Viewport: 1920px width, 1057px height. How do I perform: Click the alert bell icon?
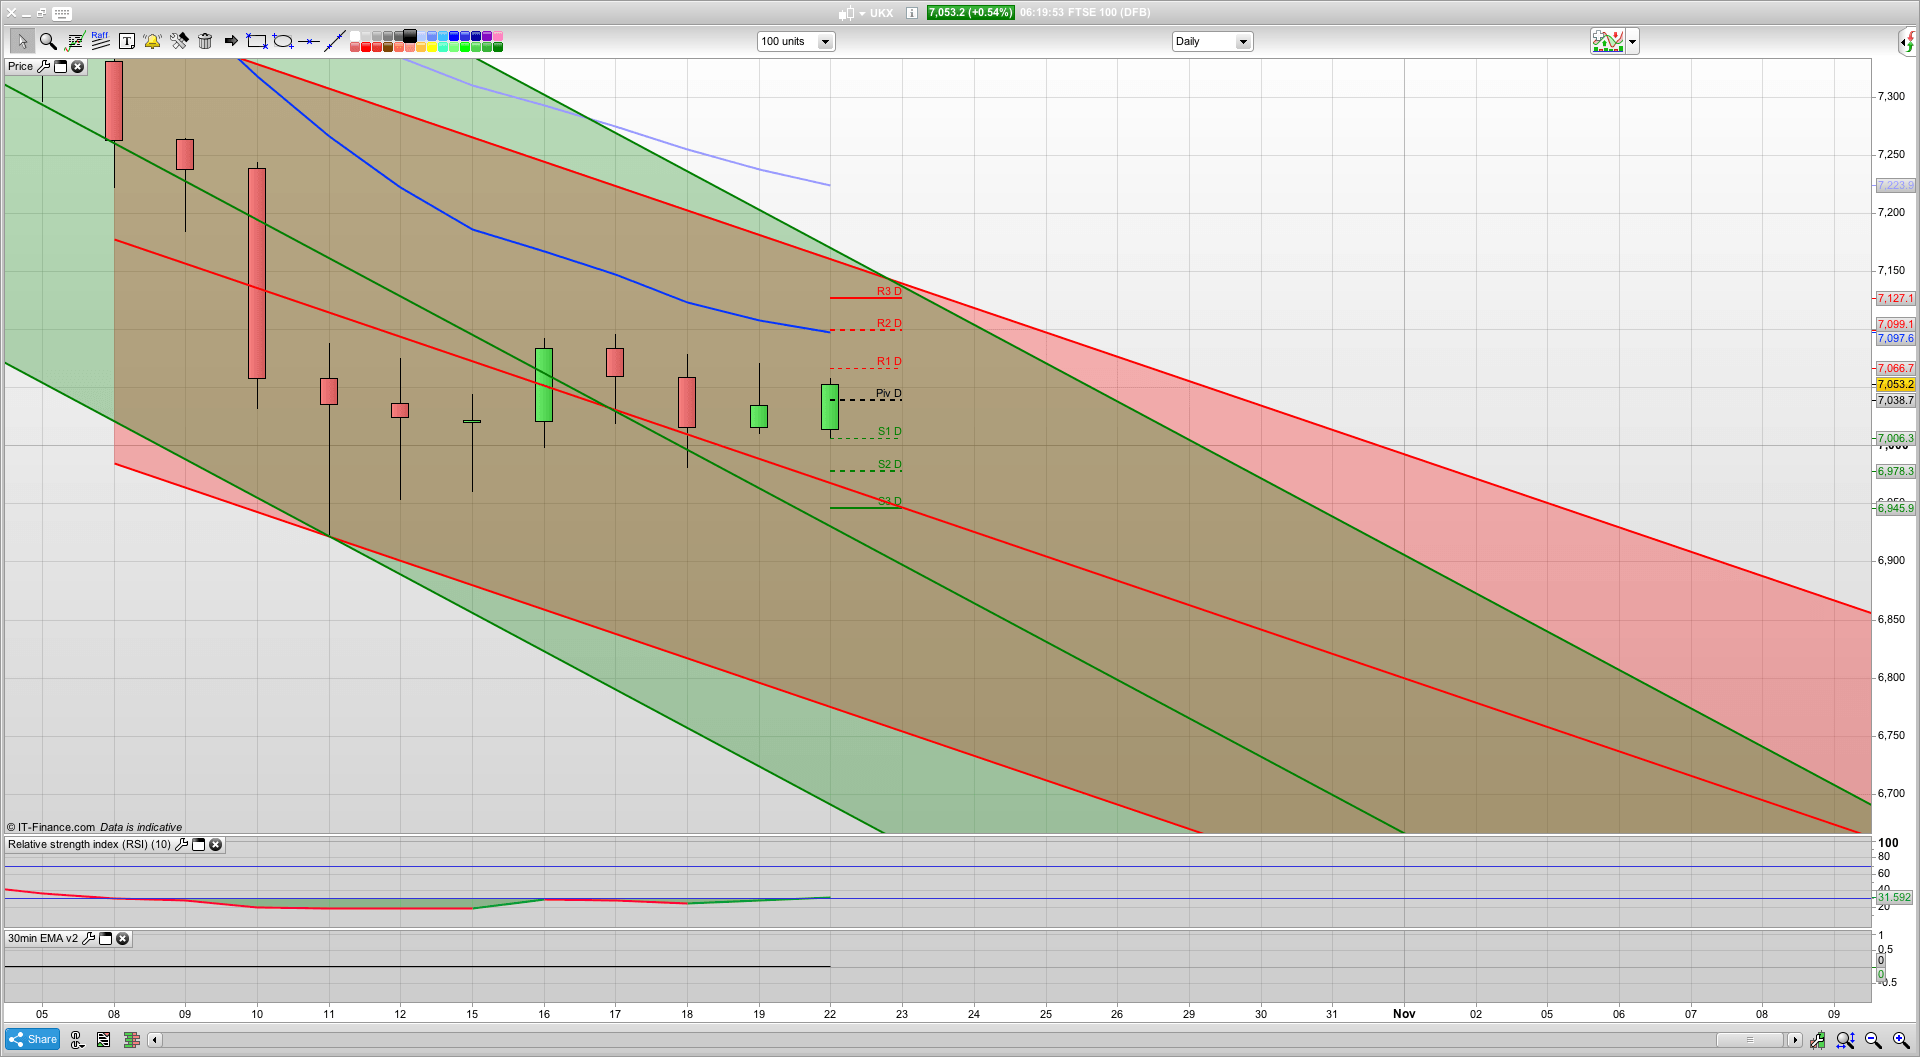[152, 41]
